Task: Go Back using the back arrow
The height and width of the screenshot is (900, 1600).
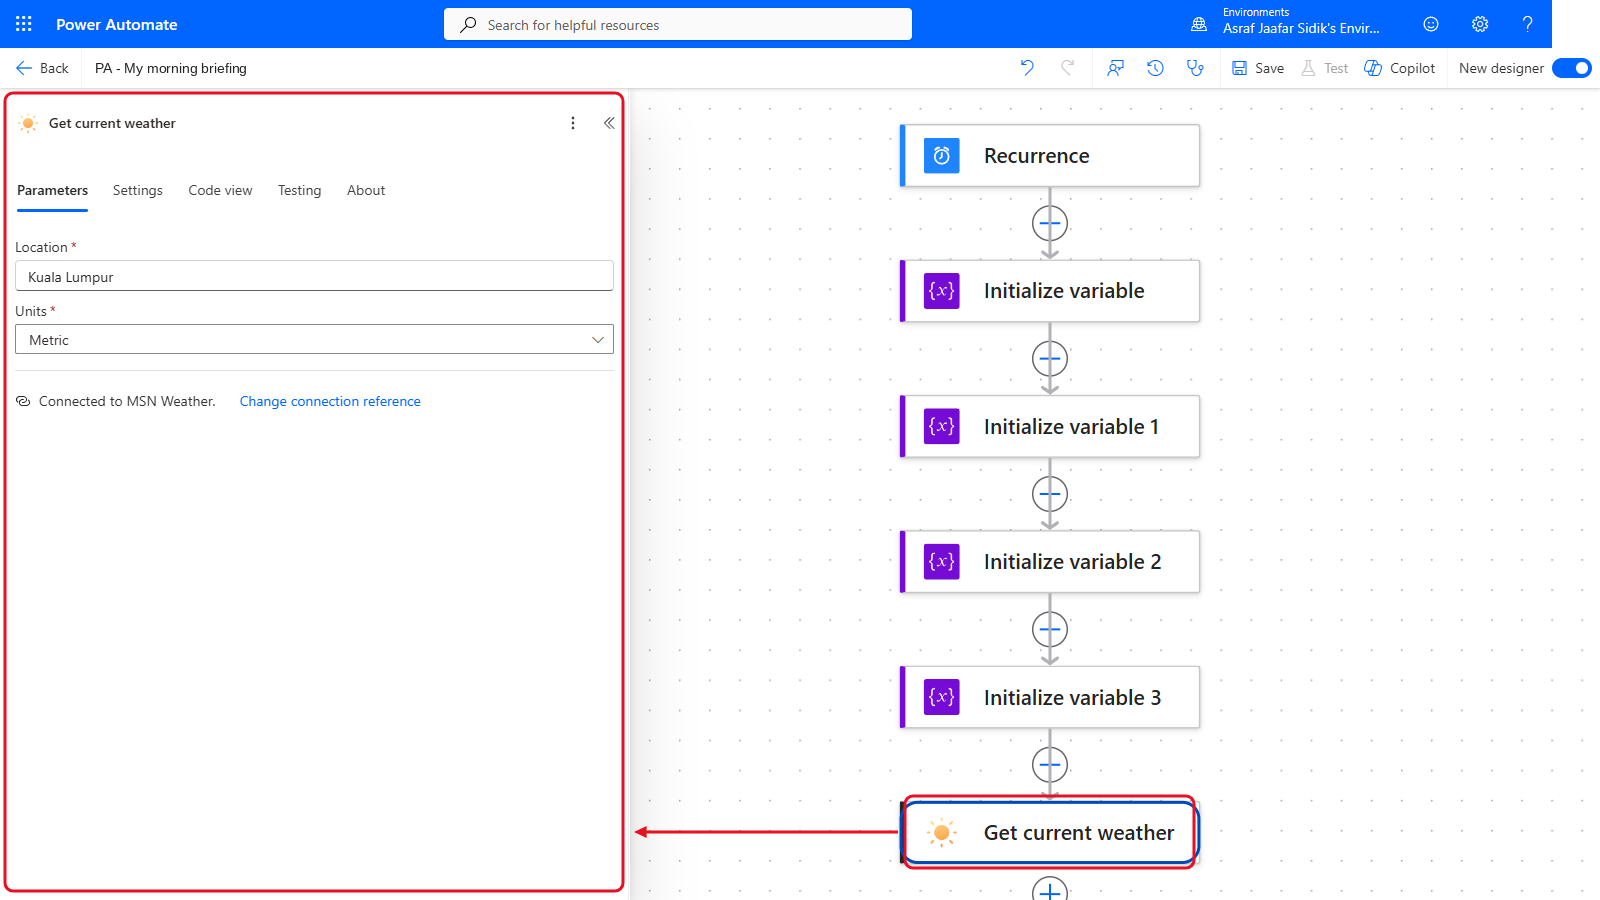Action: pos(42,68)
